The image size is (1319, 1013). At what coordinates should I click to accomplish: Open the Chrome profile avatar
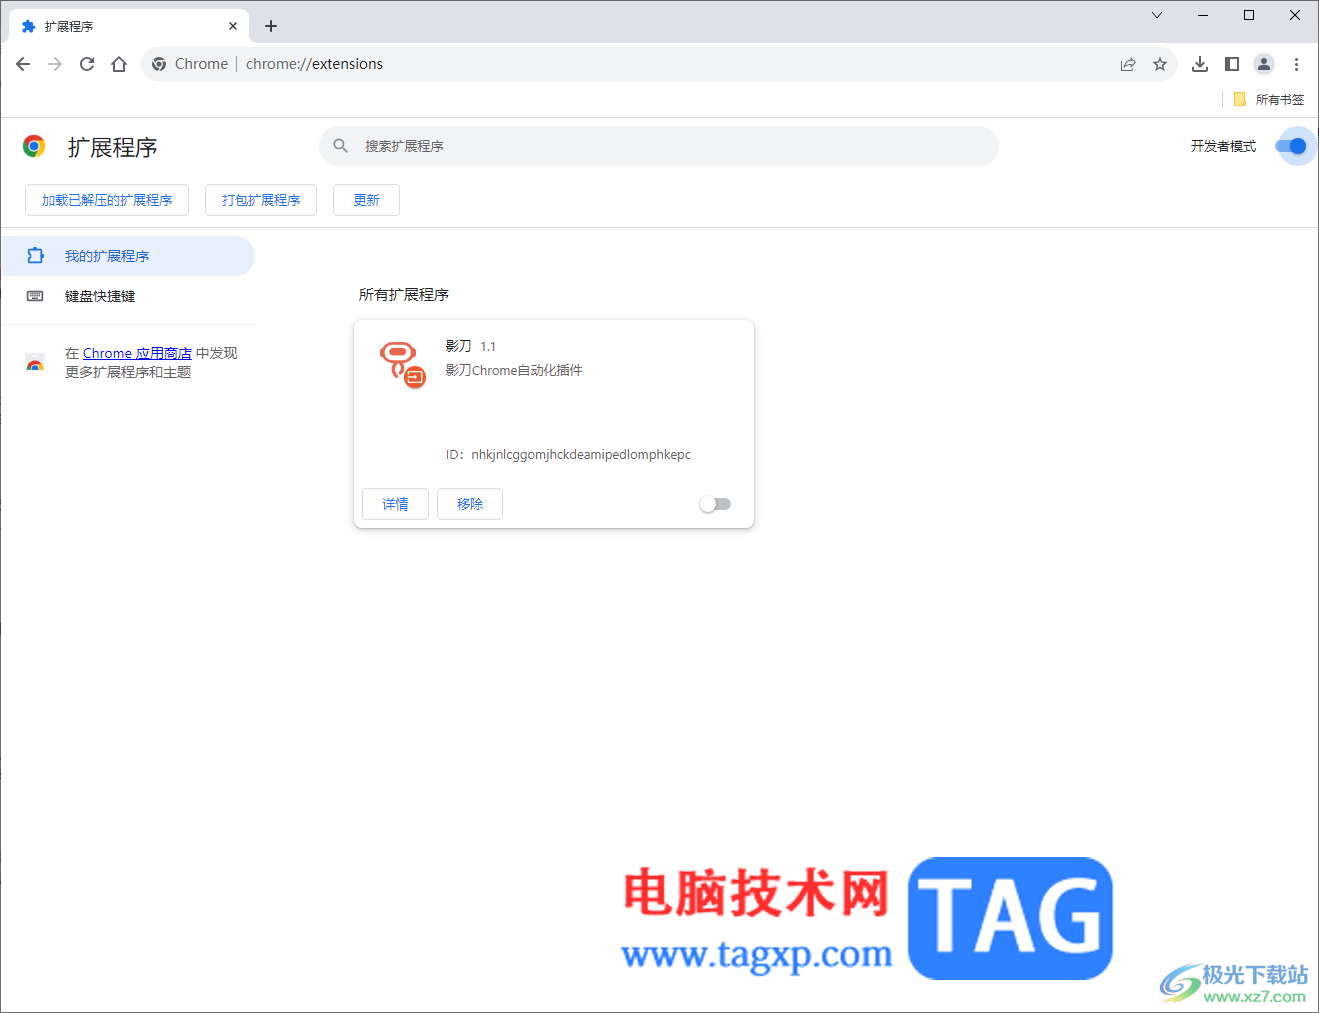[1264, 63]
